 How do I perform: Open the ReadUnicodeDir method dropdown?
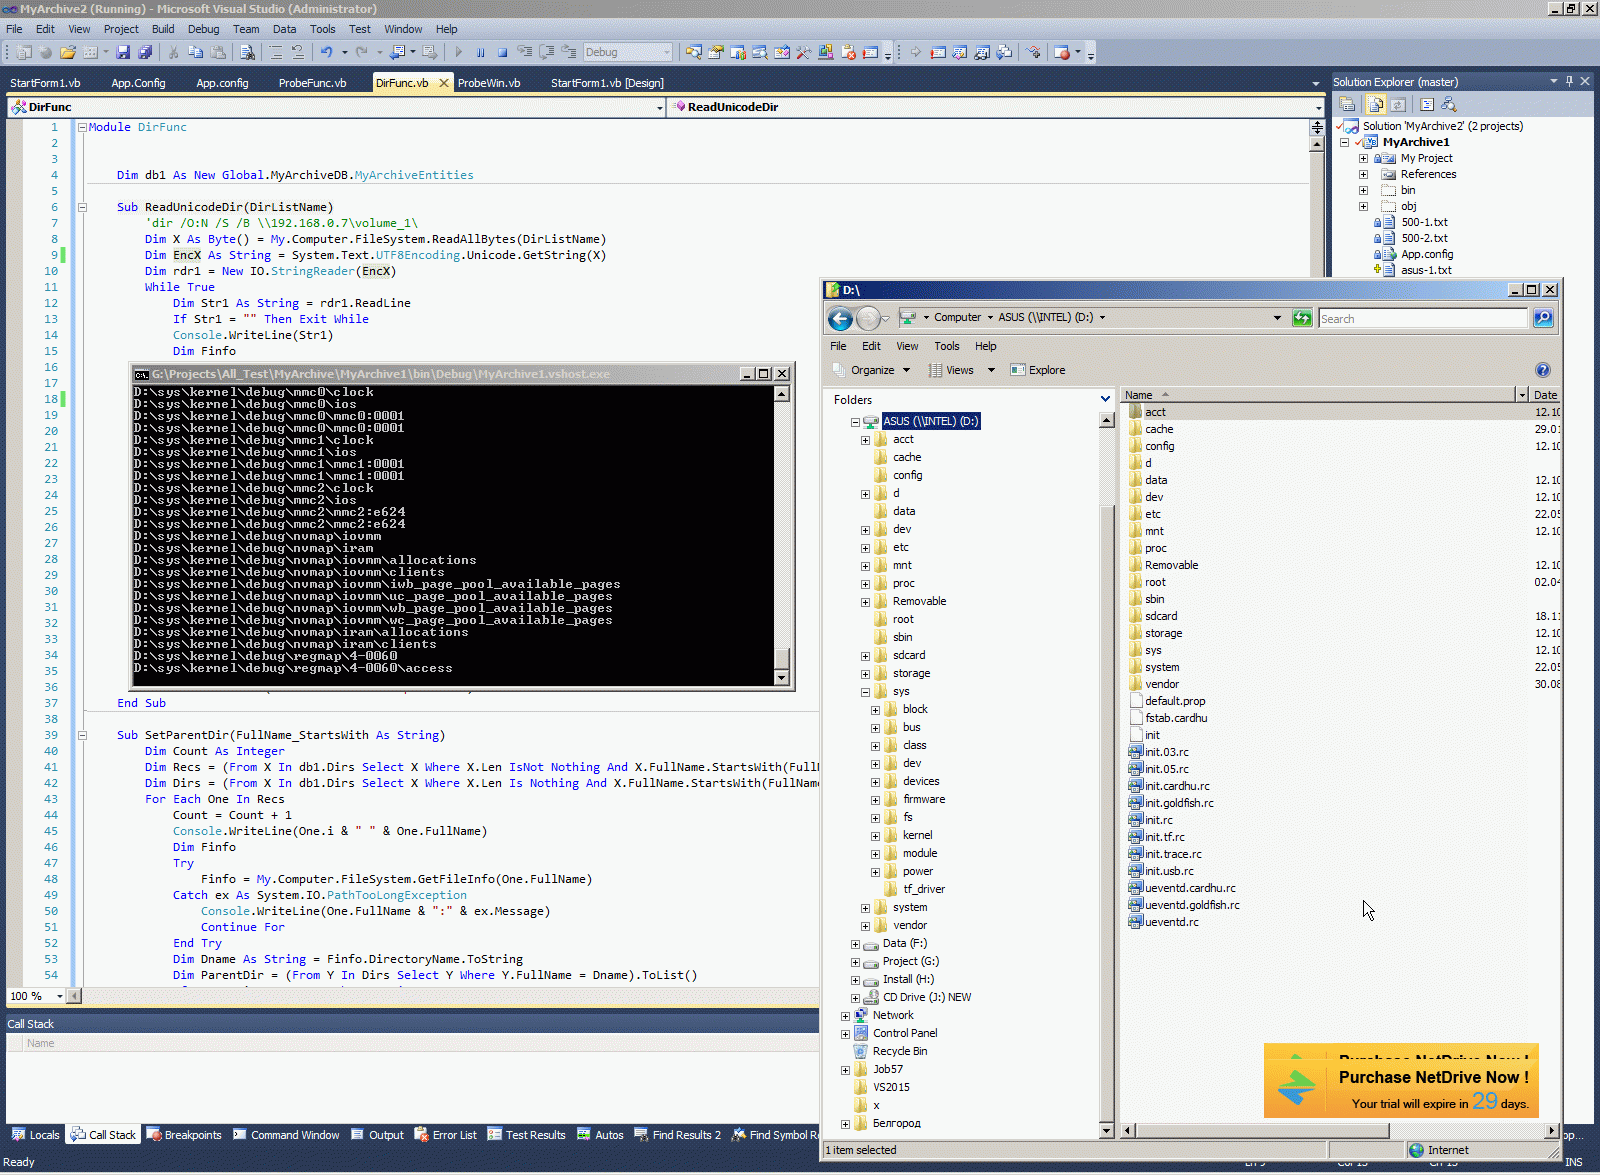[x=1318, y=107]
